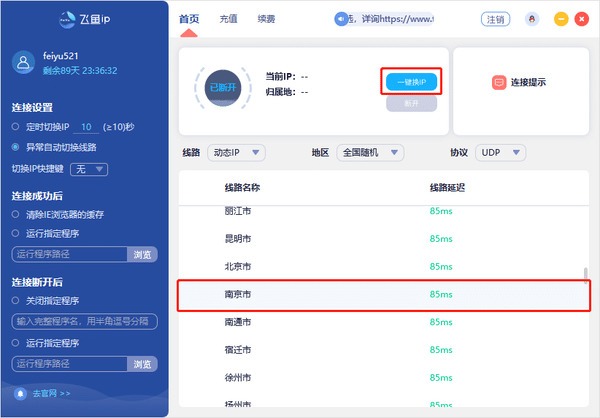Select the 南京市 route row
The image size is (600, 418).
pyautogui.click(x=384, y=295)
